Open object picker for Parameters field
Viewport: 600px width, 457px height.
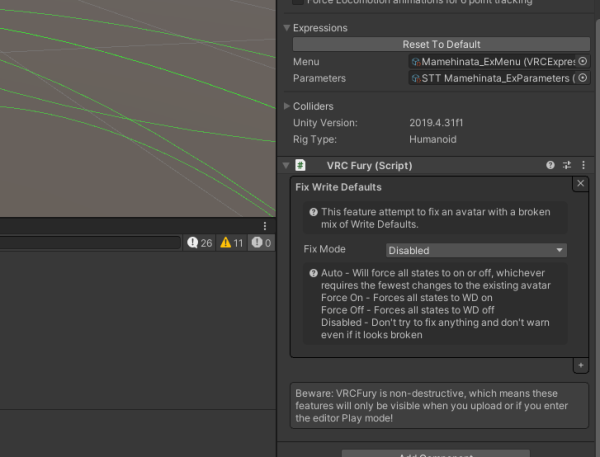(x=583, y=78)
